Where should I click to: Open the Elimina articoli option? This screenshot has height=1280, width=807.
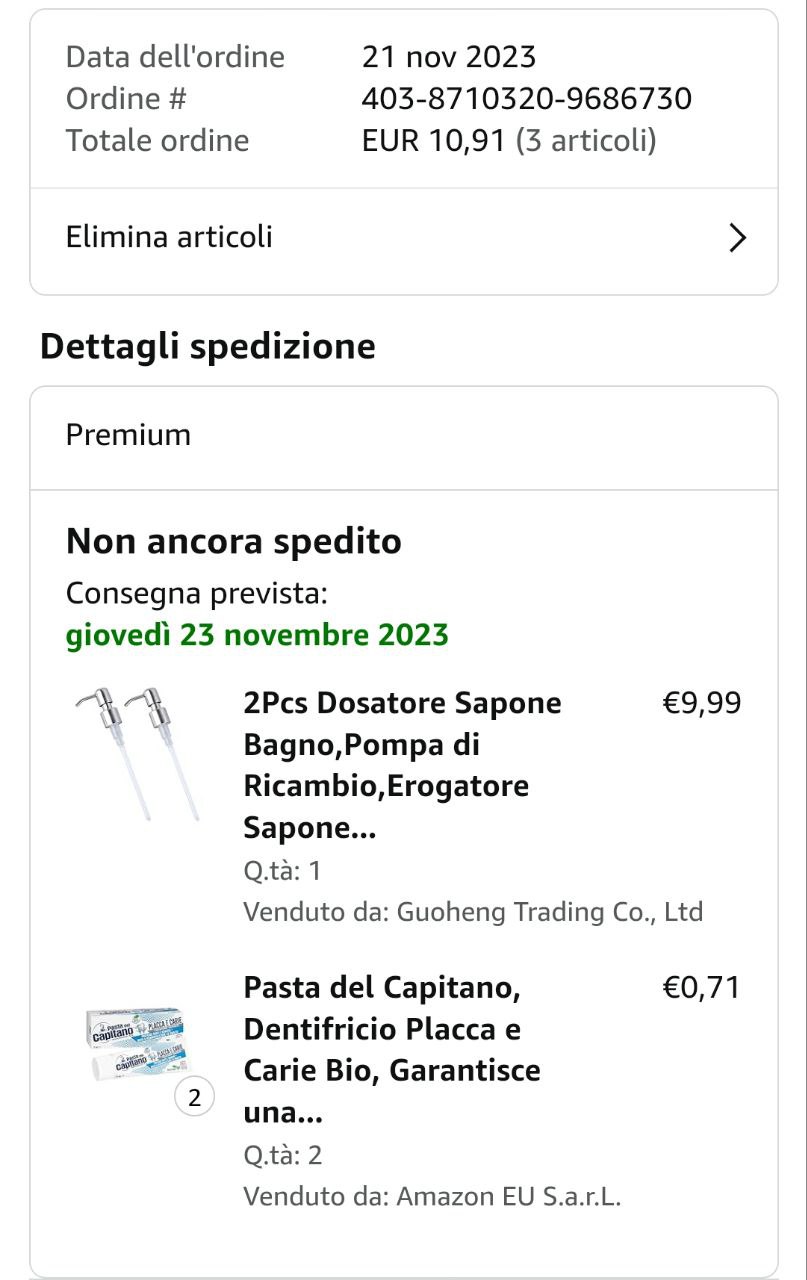170,238
